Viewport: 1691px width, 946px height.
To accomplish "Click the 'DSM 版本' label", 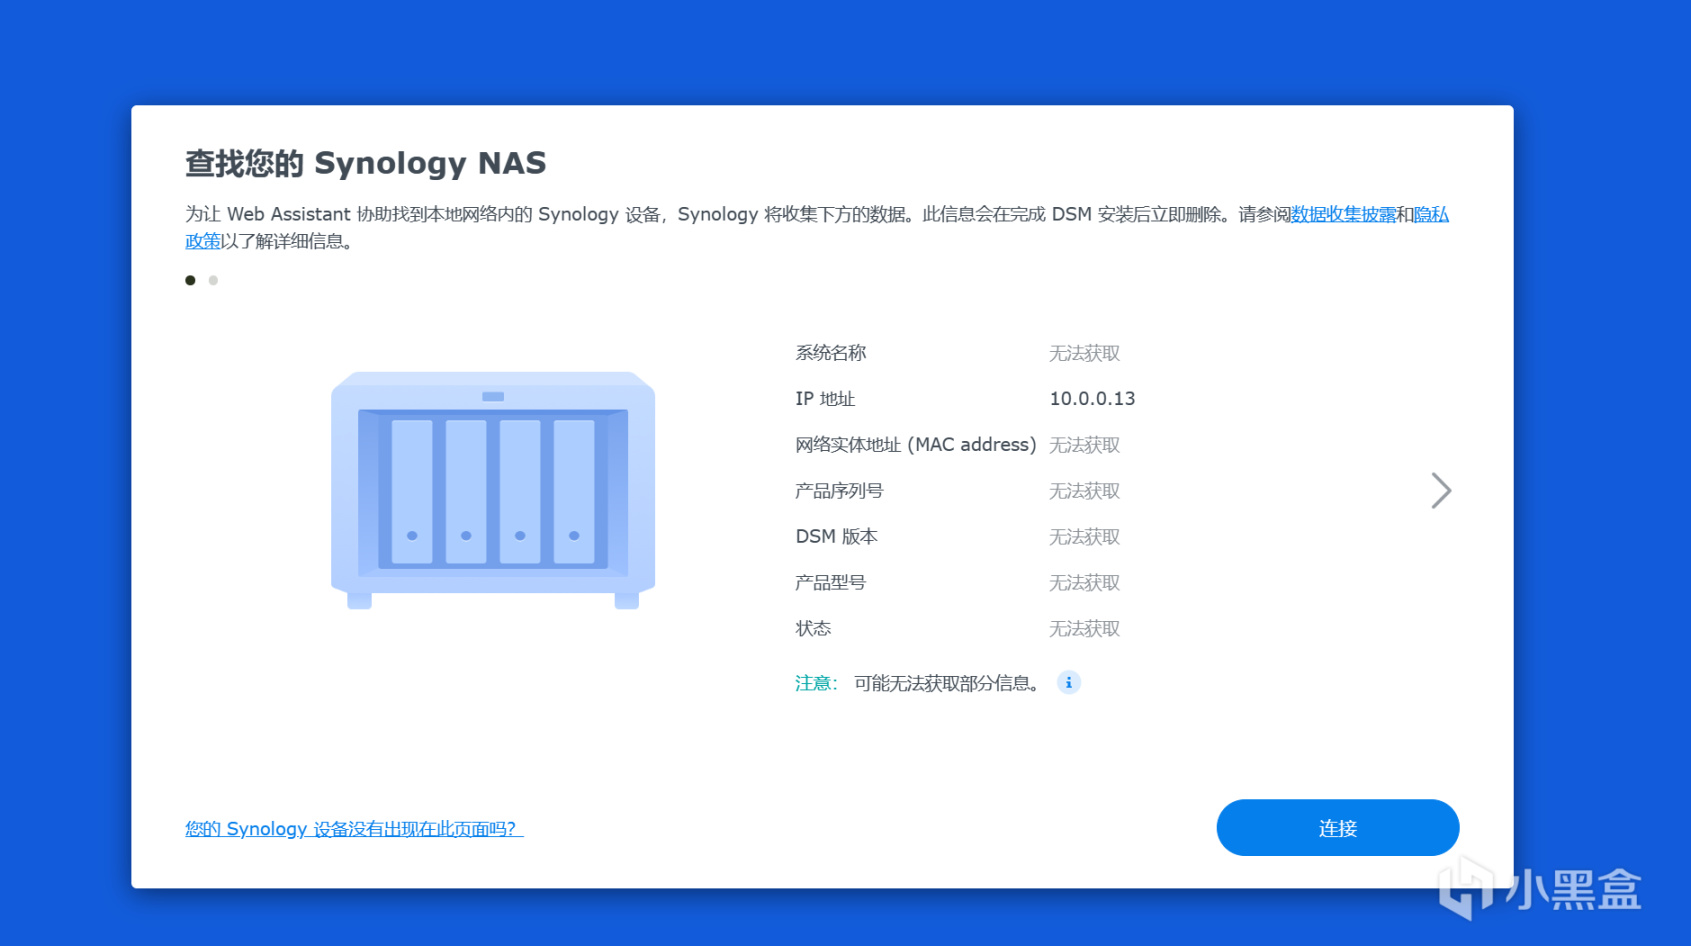I will tap(836, 537).
